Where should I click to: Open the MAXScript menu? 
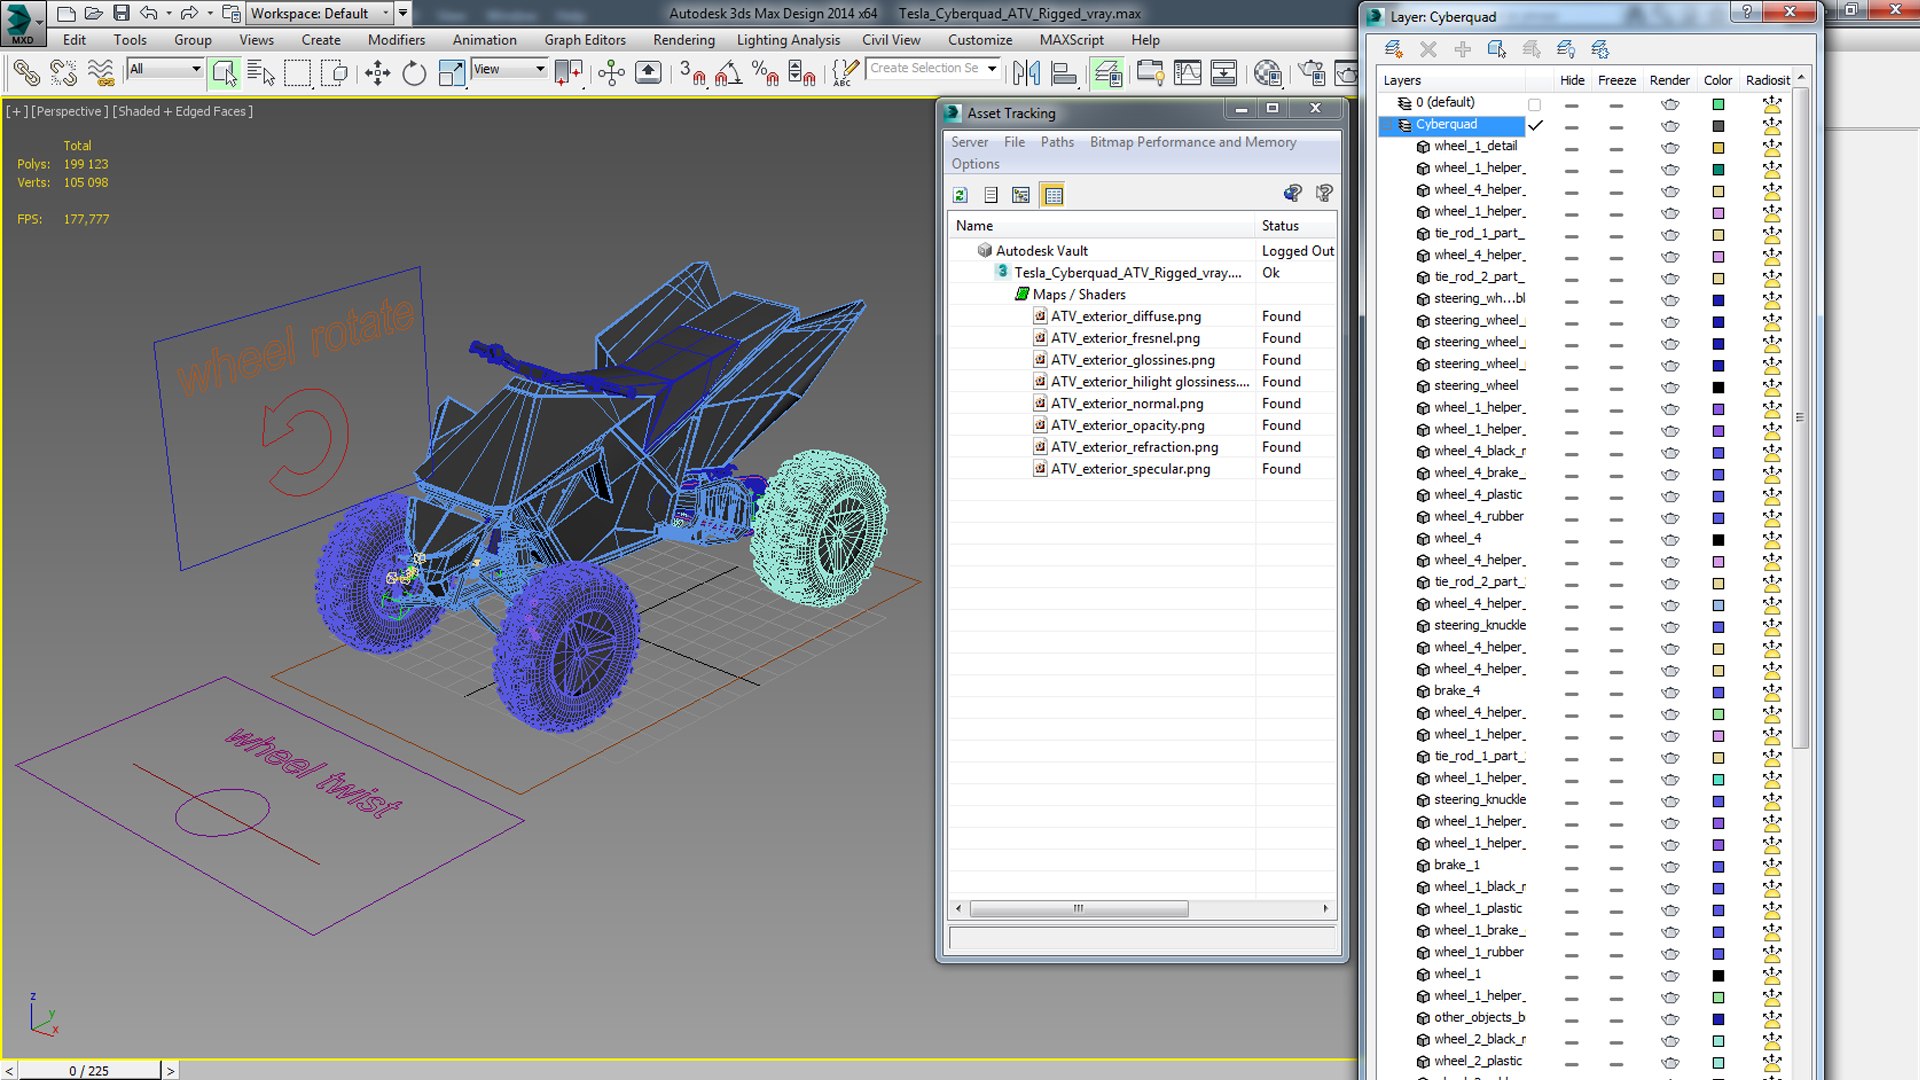1071,40
